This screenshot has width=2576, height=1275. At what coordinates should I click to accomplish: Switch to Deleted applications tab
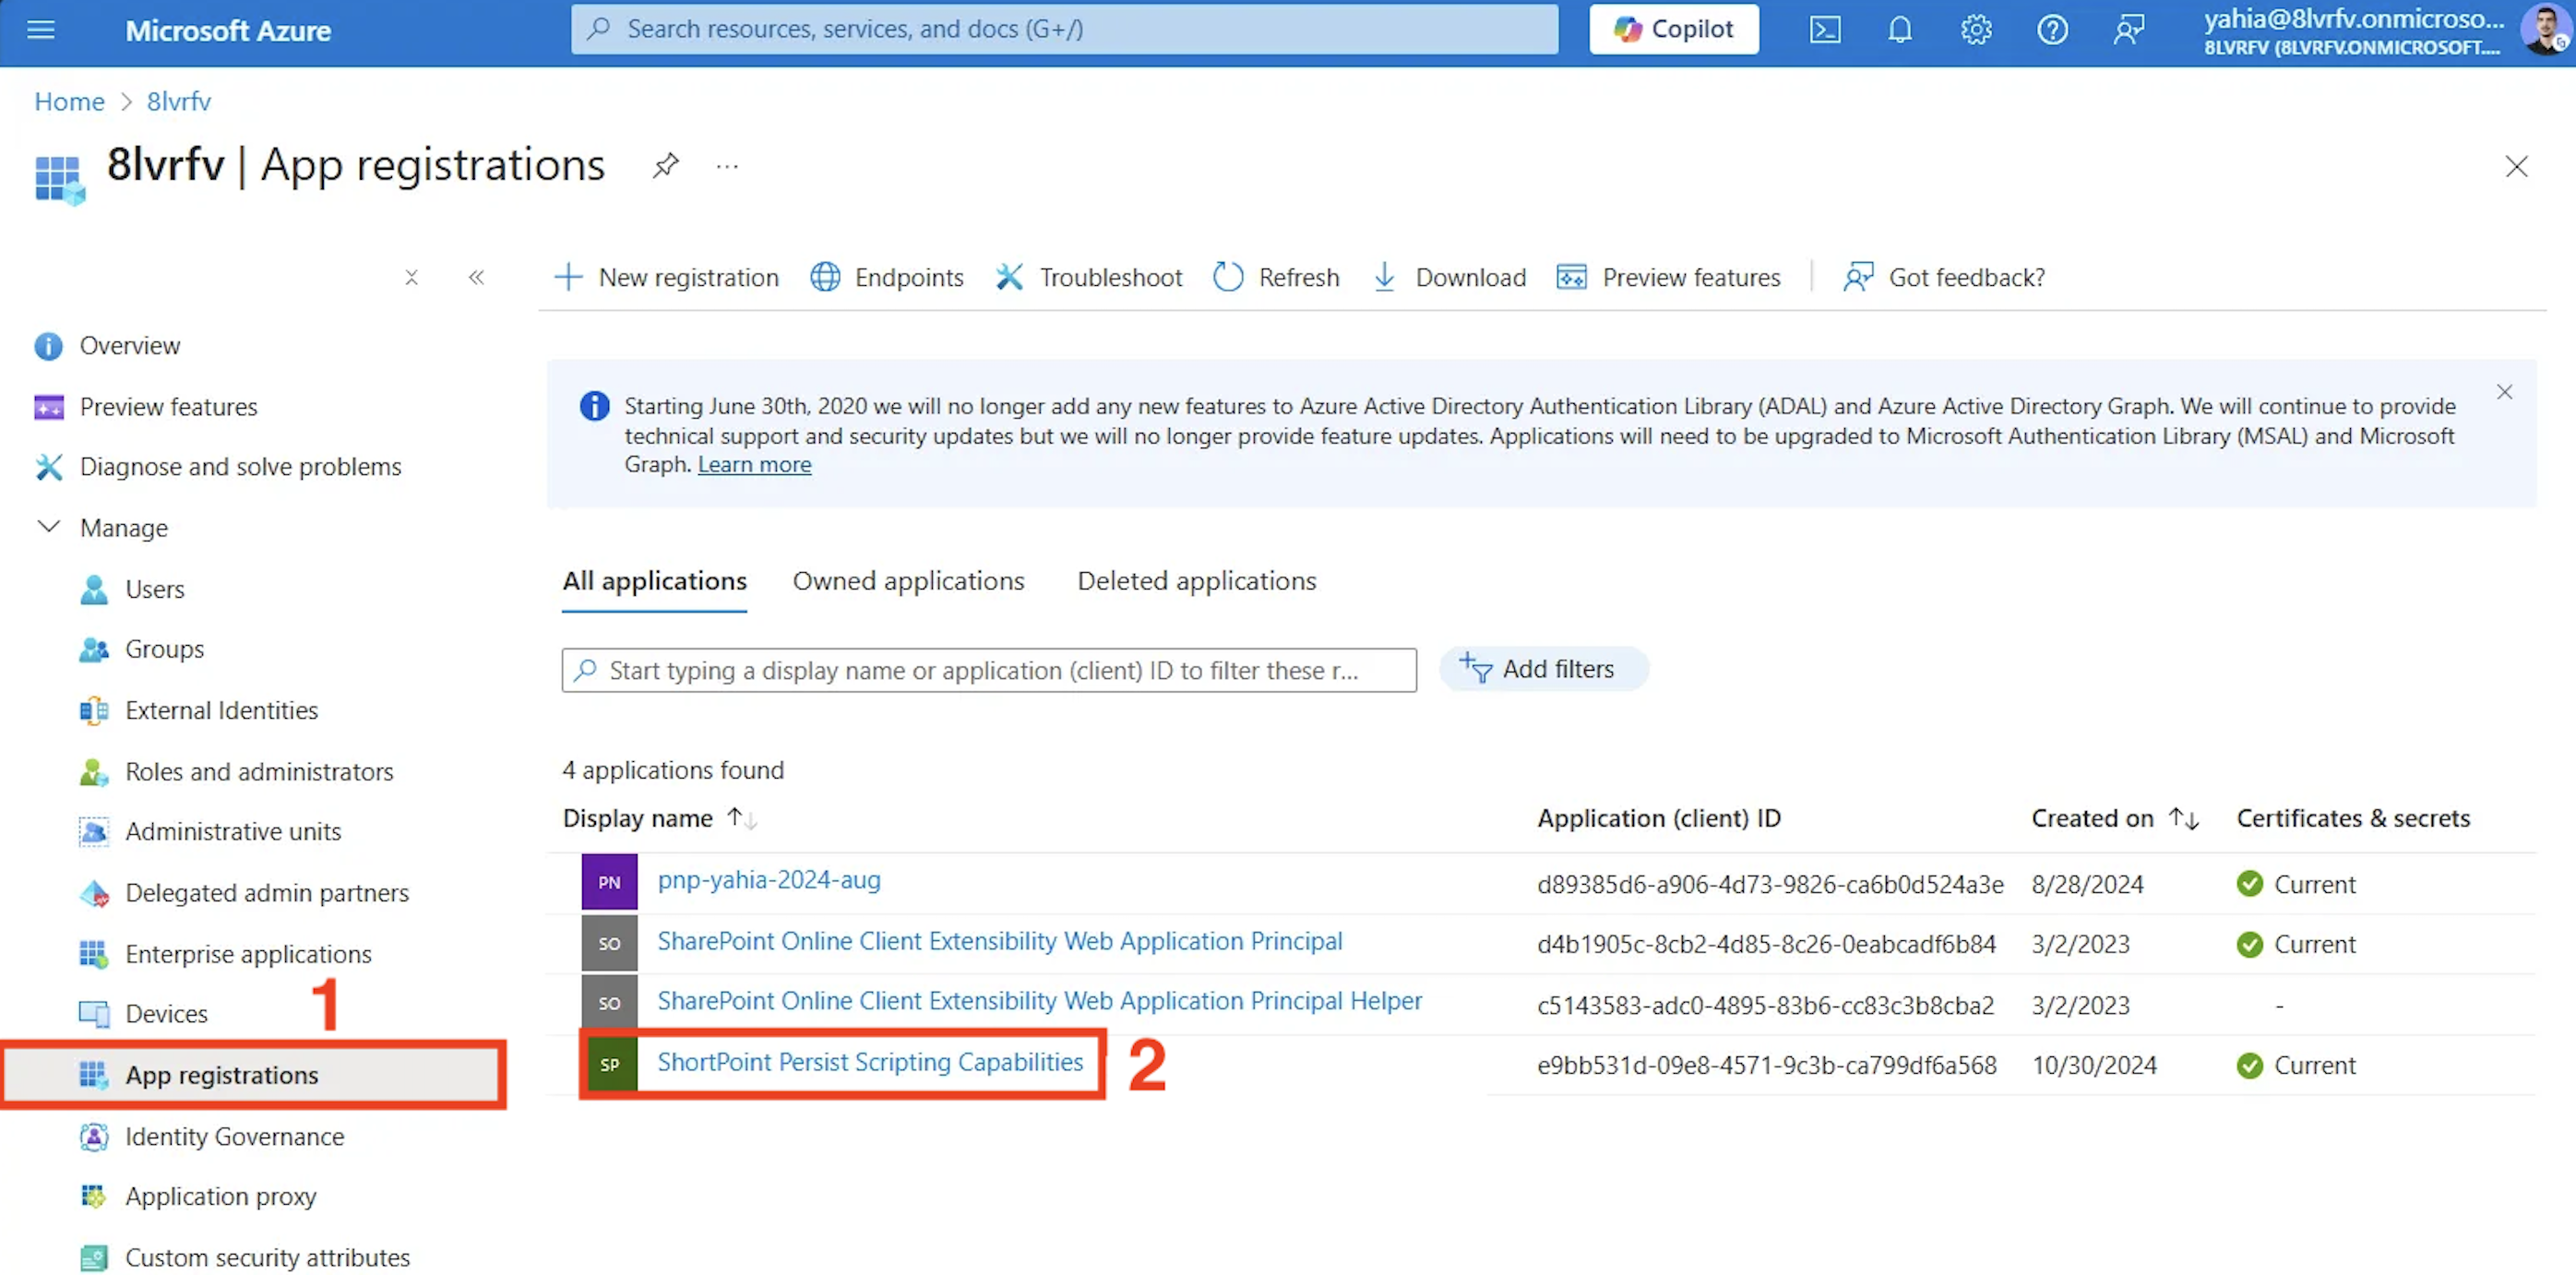(x=1196, y=581)
